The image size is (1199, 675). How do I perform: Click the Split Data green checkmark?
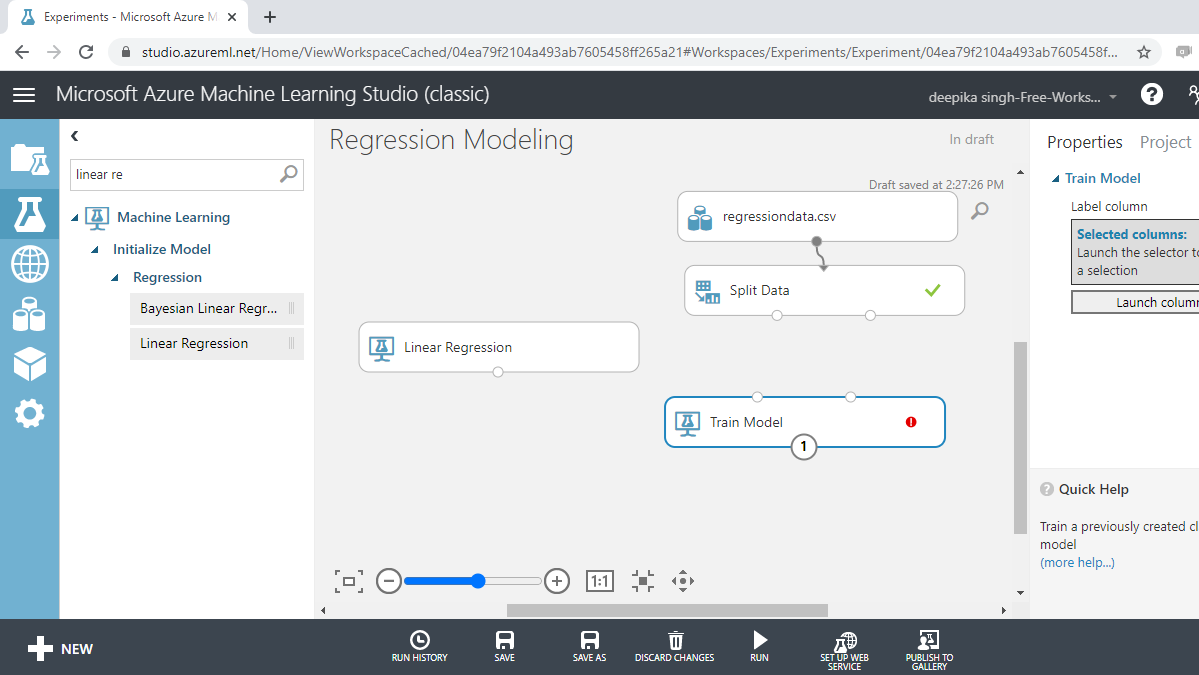[932, 290]
